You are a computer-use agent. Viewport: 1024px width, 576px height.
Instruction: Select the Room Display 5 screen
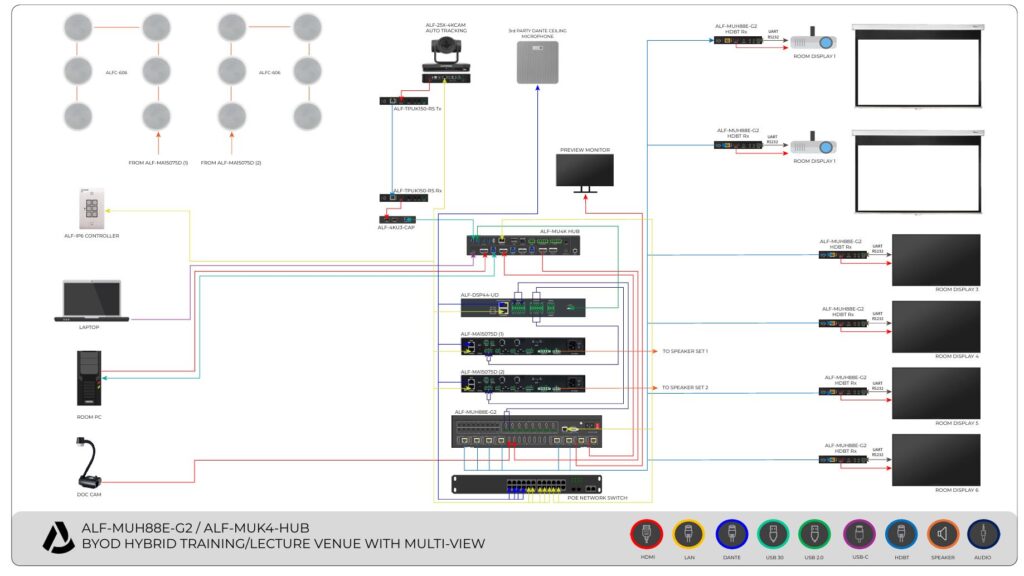[x=936, y=393]
